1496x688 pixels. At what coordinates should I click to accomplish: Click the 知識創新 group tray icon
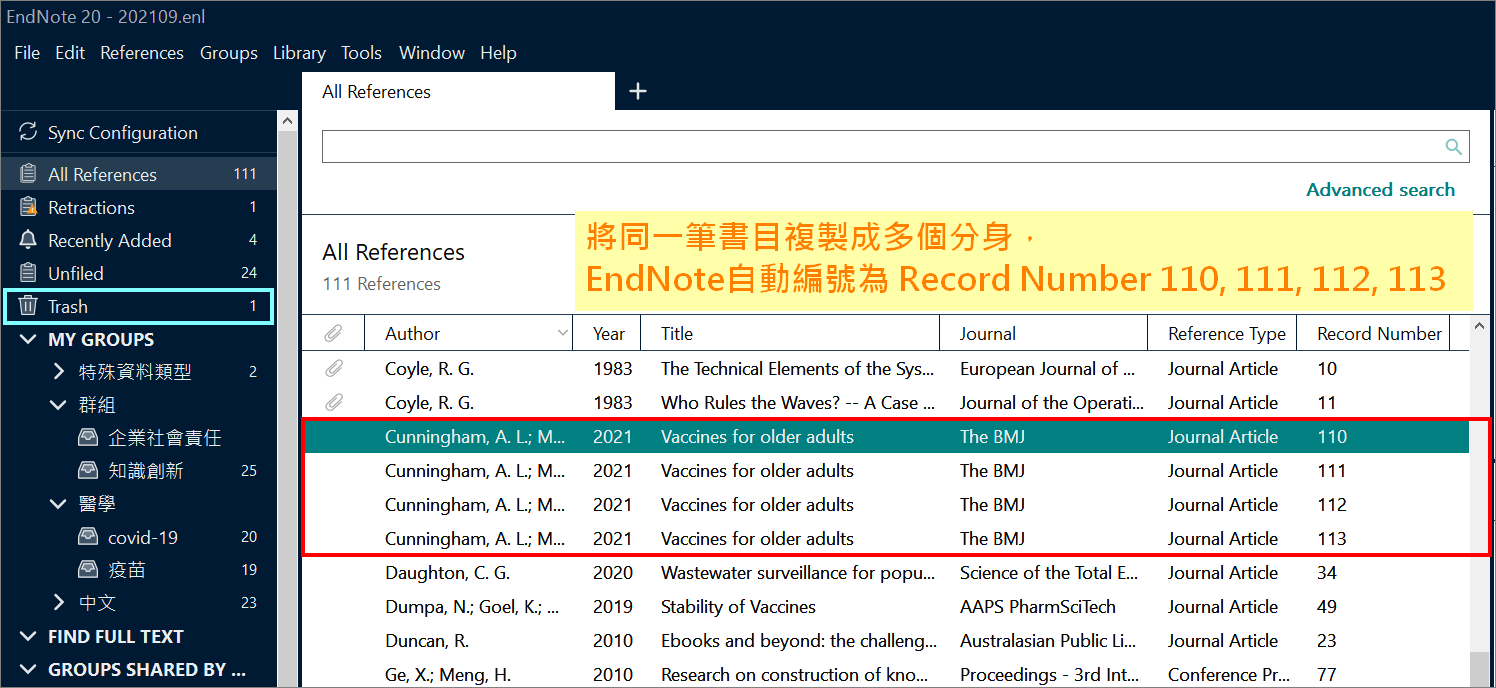[89, 471]
